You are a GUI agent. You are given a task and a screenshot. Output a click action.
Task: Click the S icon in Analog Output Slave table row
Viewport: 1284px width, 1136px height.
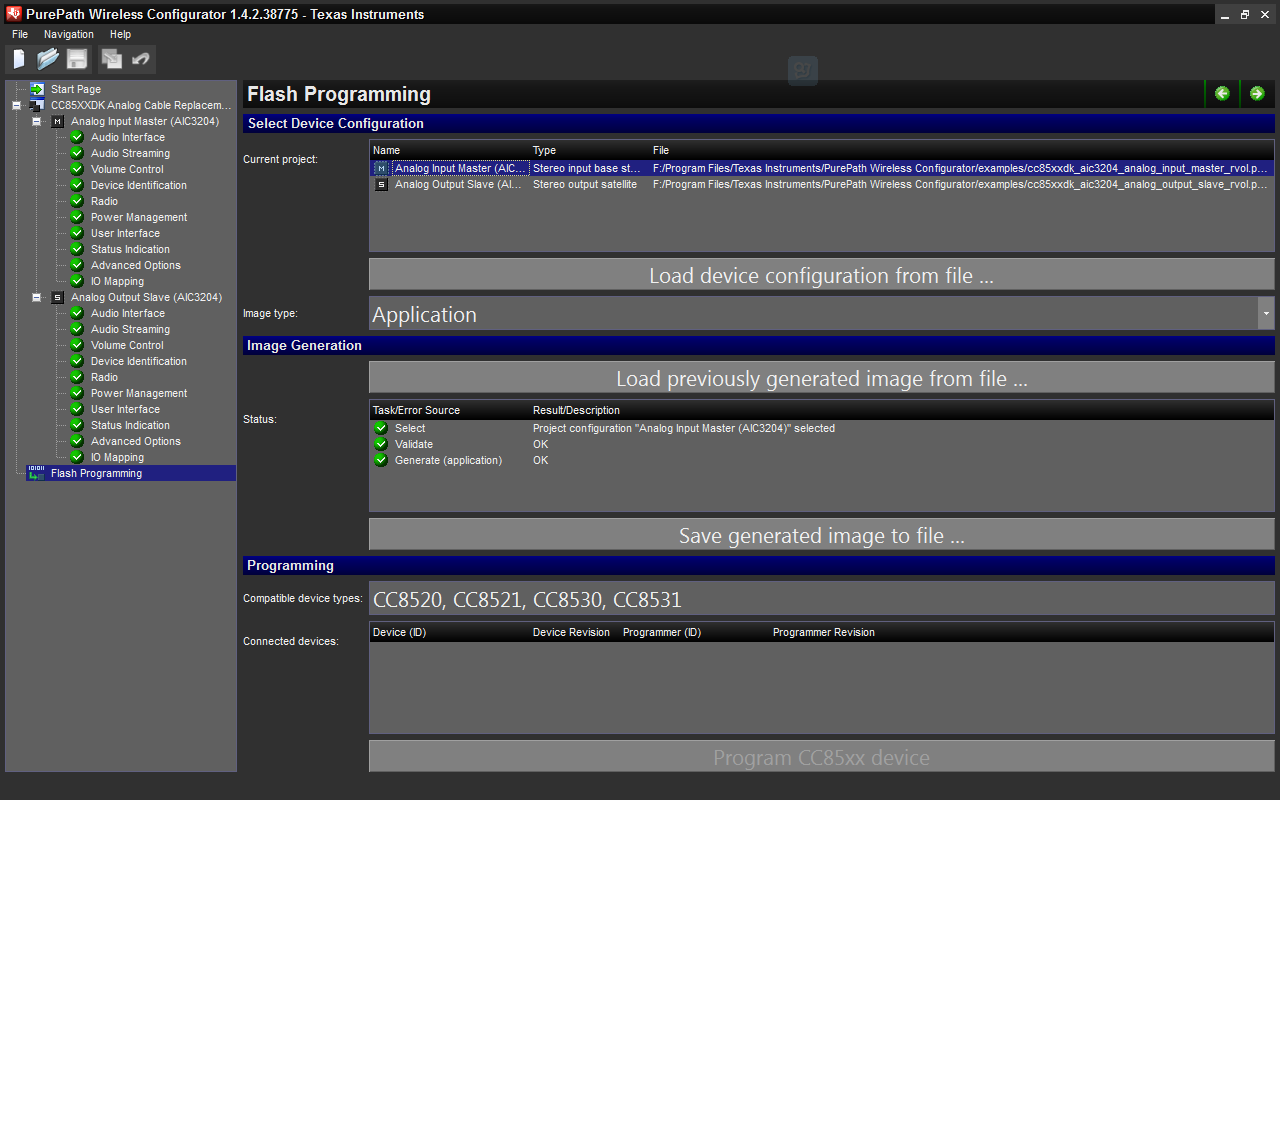(381, 184)
